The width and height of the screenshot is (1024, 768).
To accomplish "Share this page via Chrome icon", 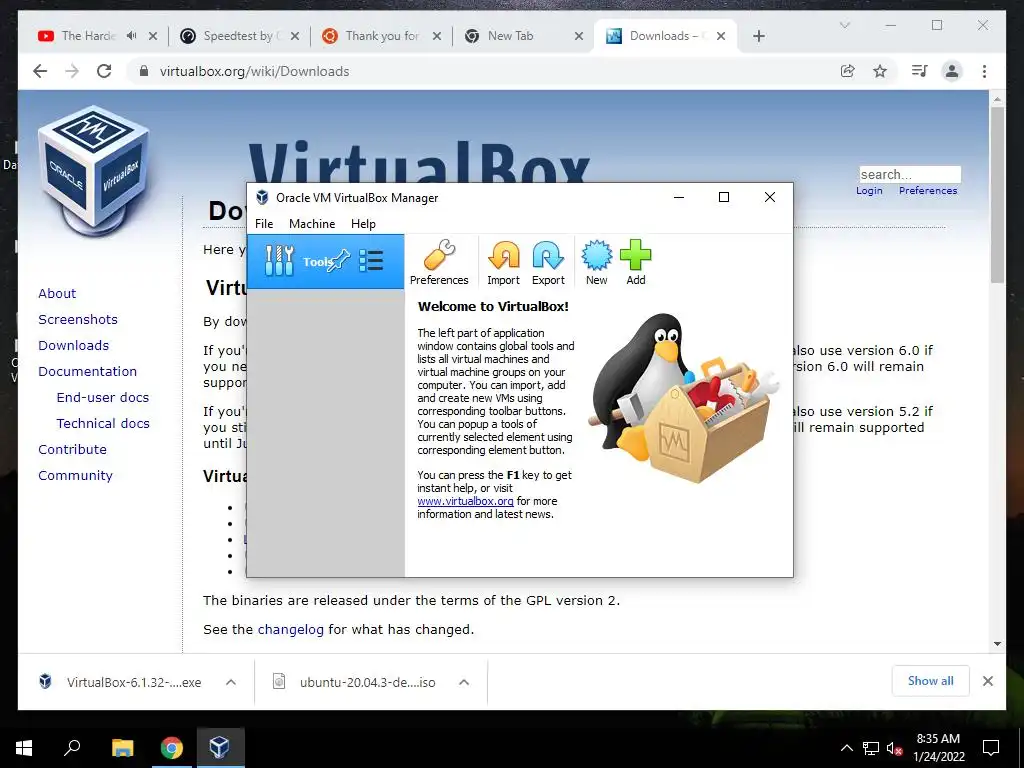I will (848, 71).
